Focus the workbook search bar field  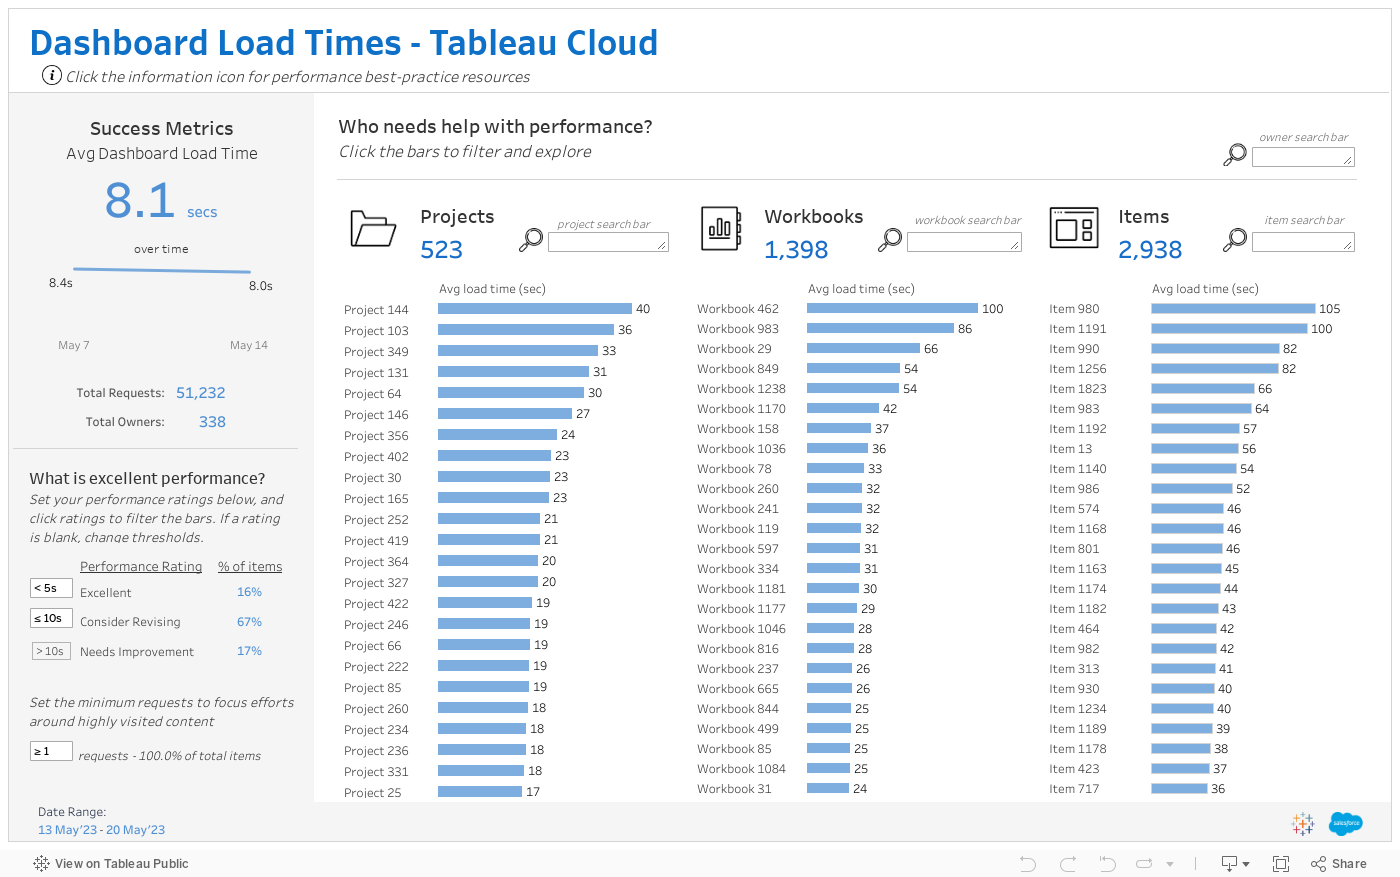click(964, 242)
